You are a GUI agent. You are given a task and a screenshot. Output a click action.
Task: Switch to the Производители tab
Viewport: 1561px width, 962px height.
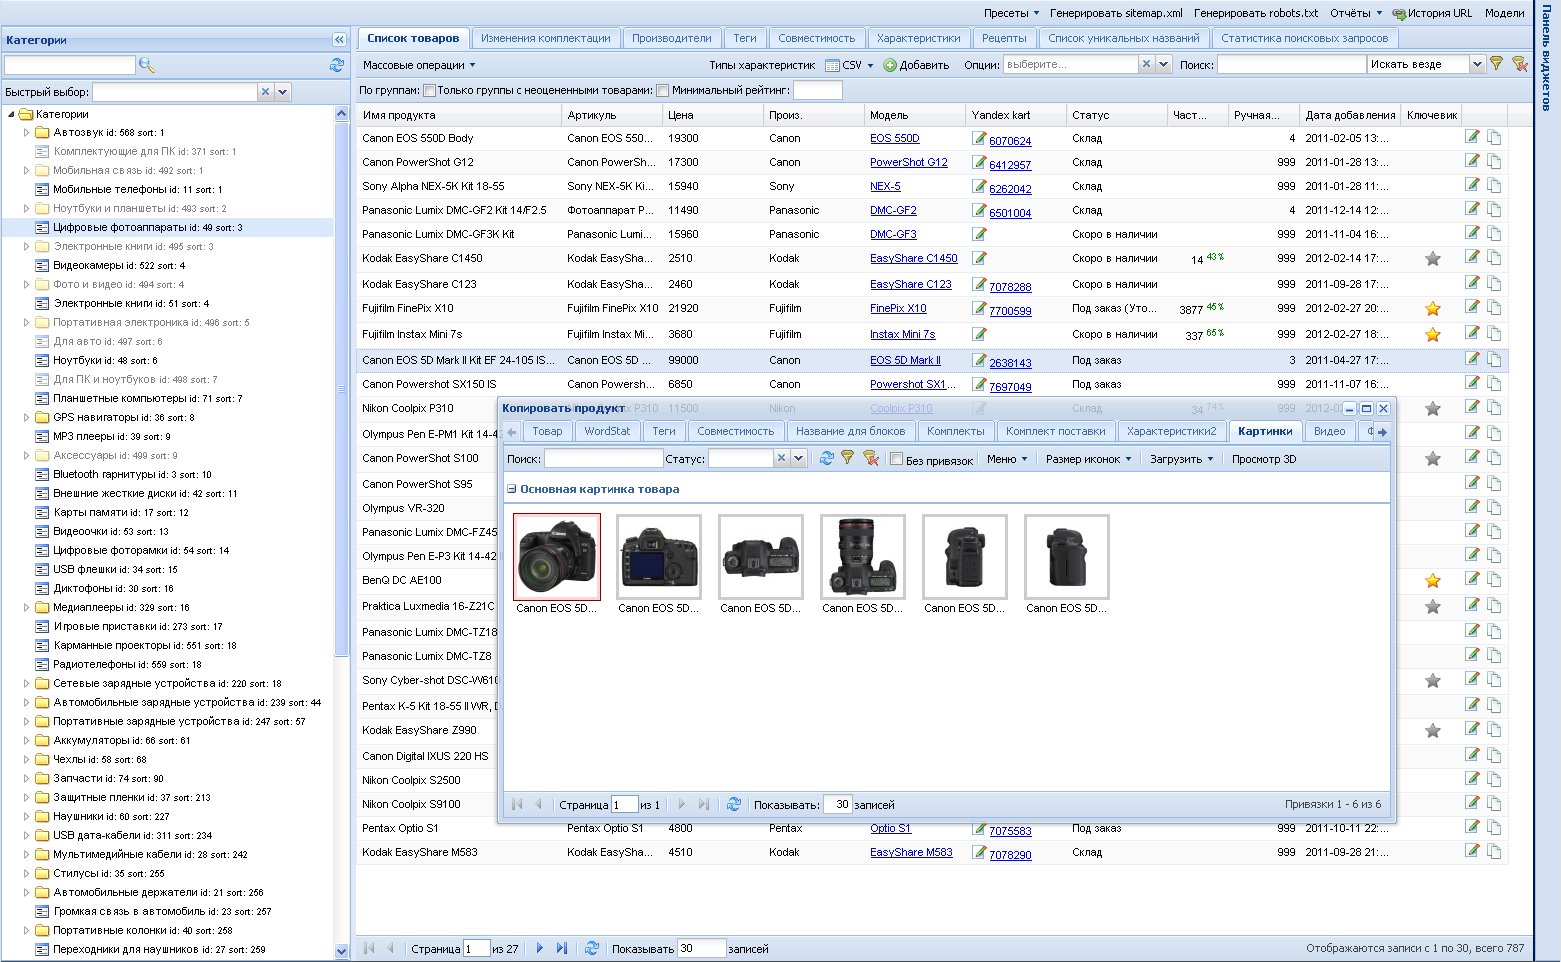[x=671, y=38]
